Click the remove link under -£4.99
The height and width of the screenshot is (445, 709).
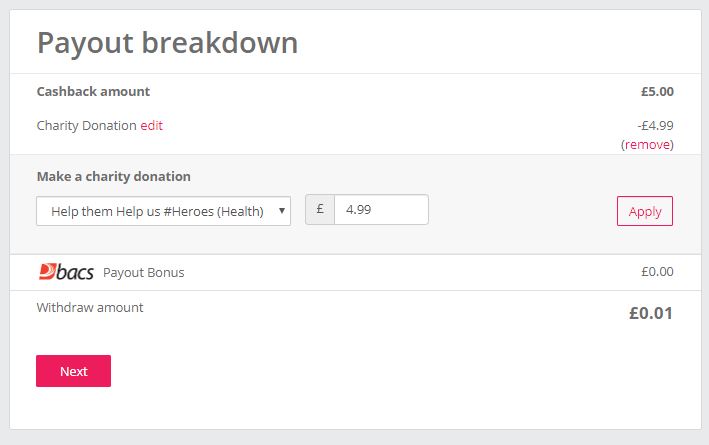click(x=647, y=145)
